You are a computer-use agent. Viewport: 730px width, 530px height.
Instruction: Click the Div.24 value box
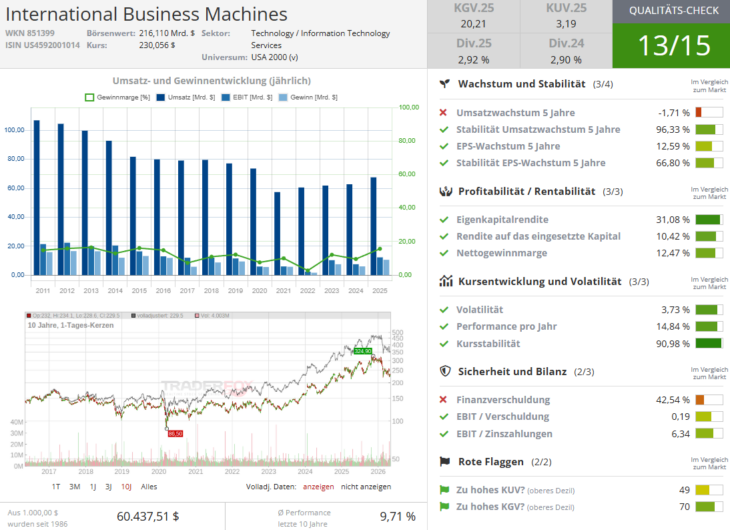pos(566,51)
